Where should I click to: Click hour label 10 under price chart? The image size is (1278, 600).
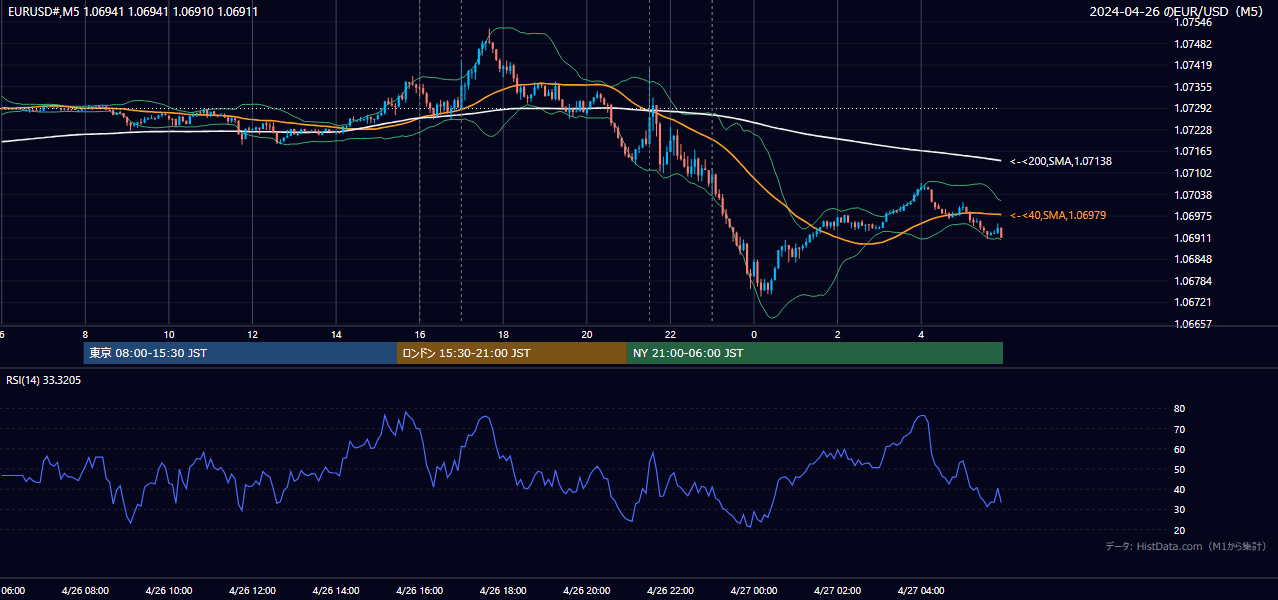[x=169, y=334]
